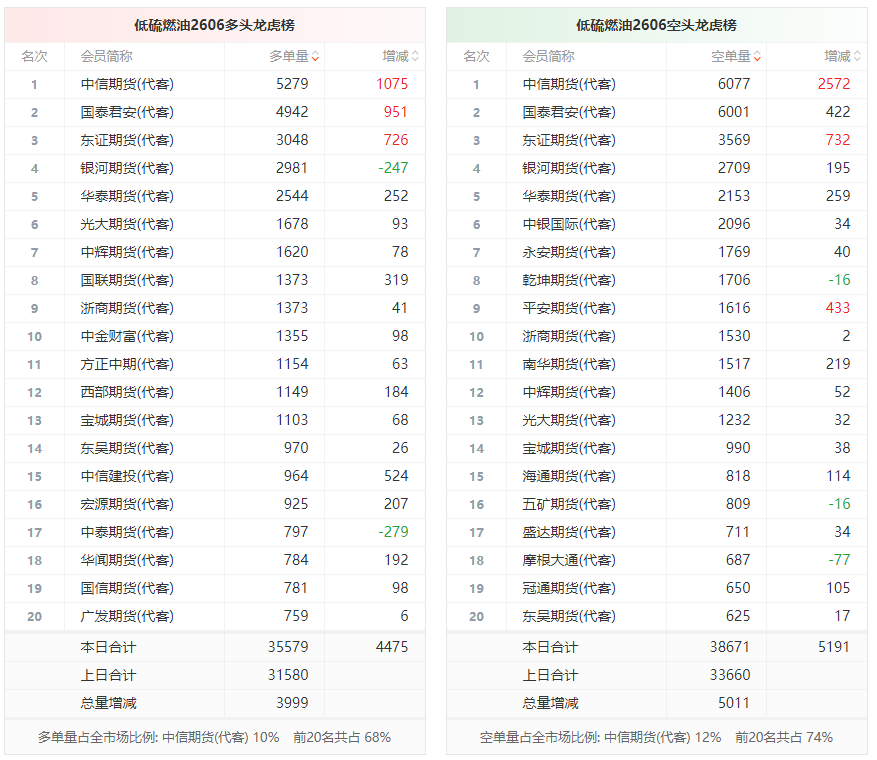Viewport: 877px width, 760px height.
Task: Select 中银国际(代客) row
Action: point(657,224)
